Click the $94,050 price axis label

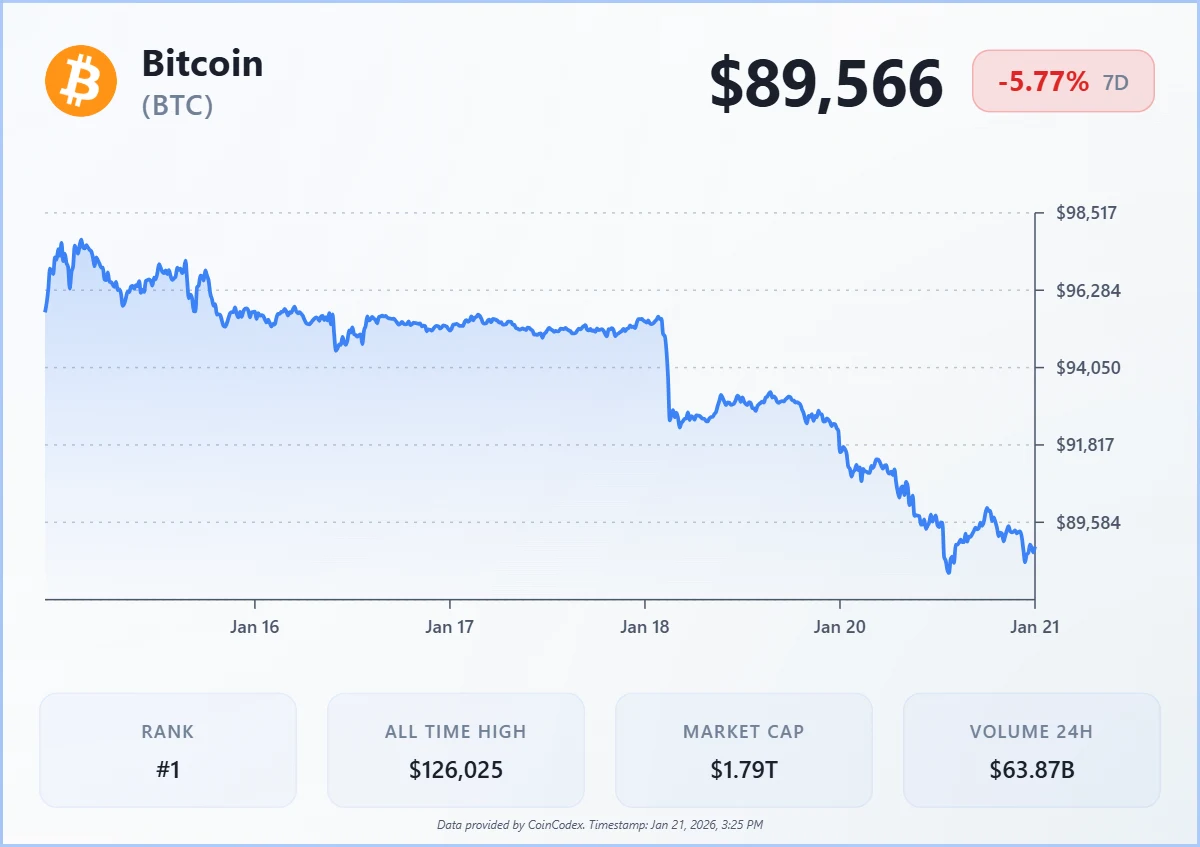(1087, 368)
